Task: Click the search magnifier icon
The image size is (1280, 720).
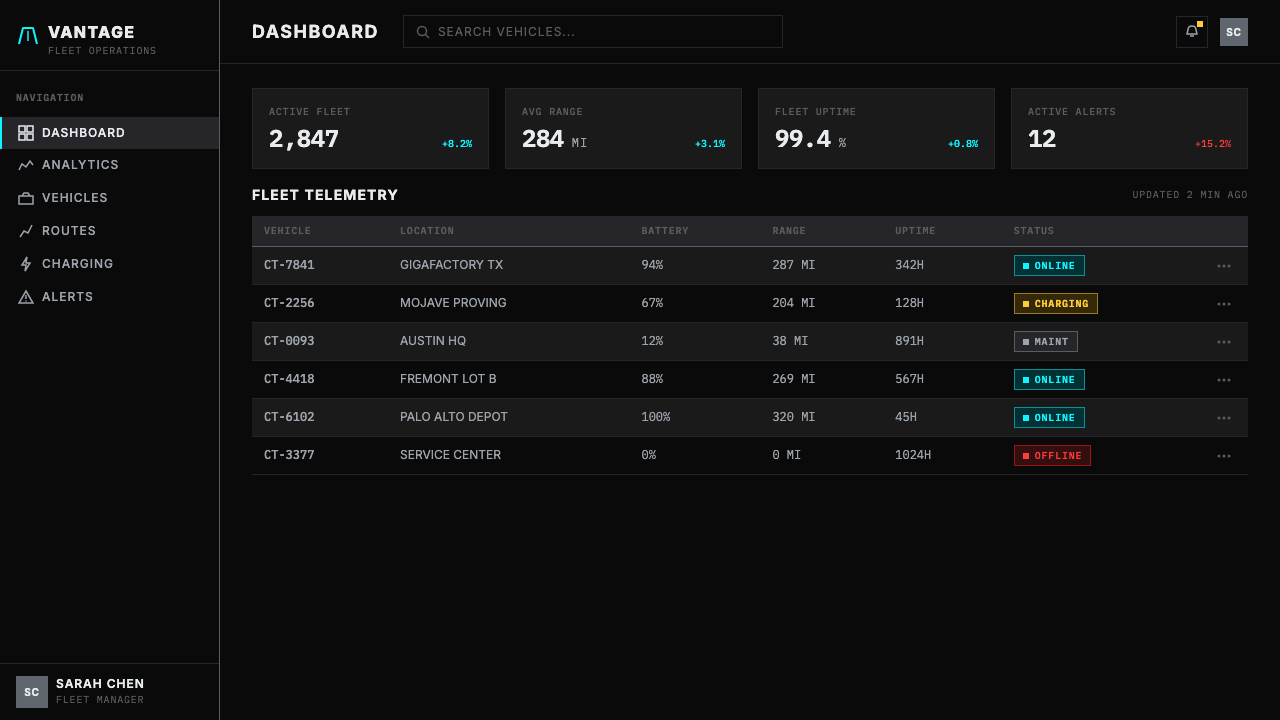Action: pos(423,32)
